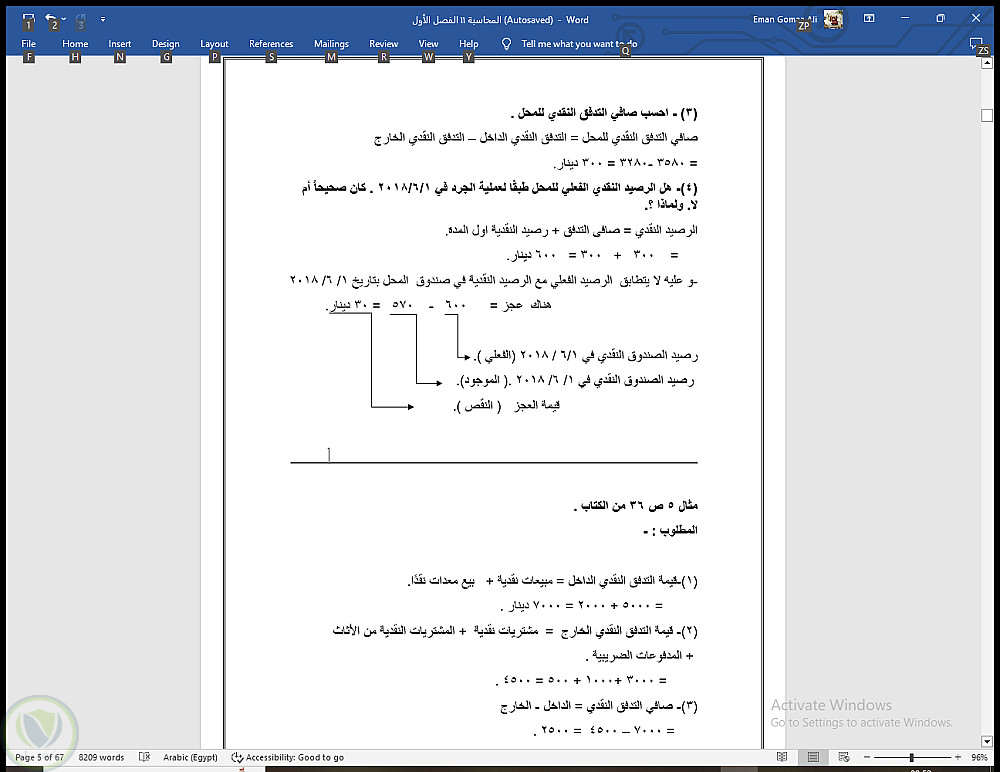Click the vertical scrollbar up arrow

(987, 63)
